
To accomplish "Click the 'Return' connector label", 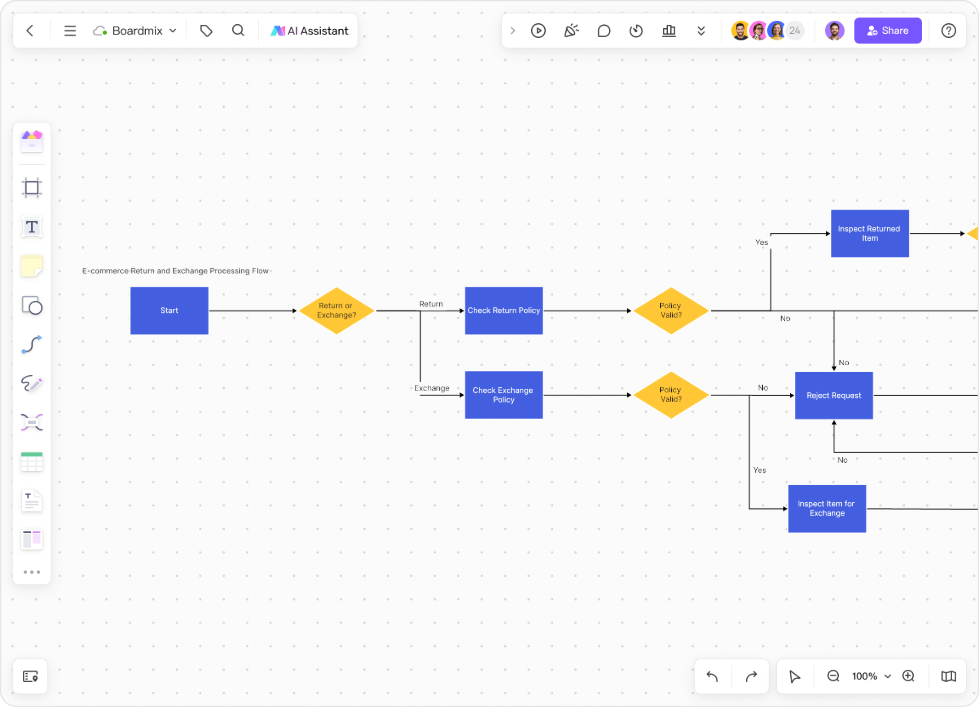I will click(431, 304).
